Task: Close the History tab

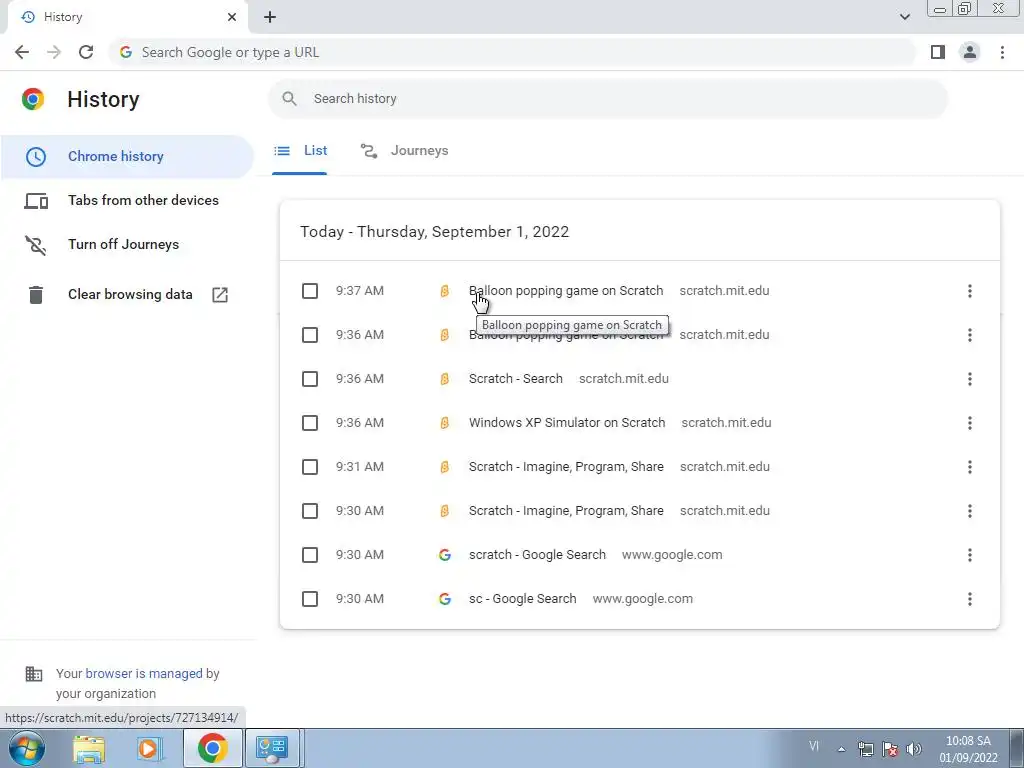Action: [232, 17]
